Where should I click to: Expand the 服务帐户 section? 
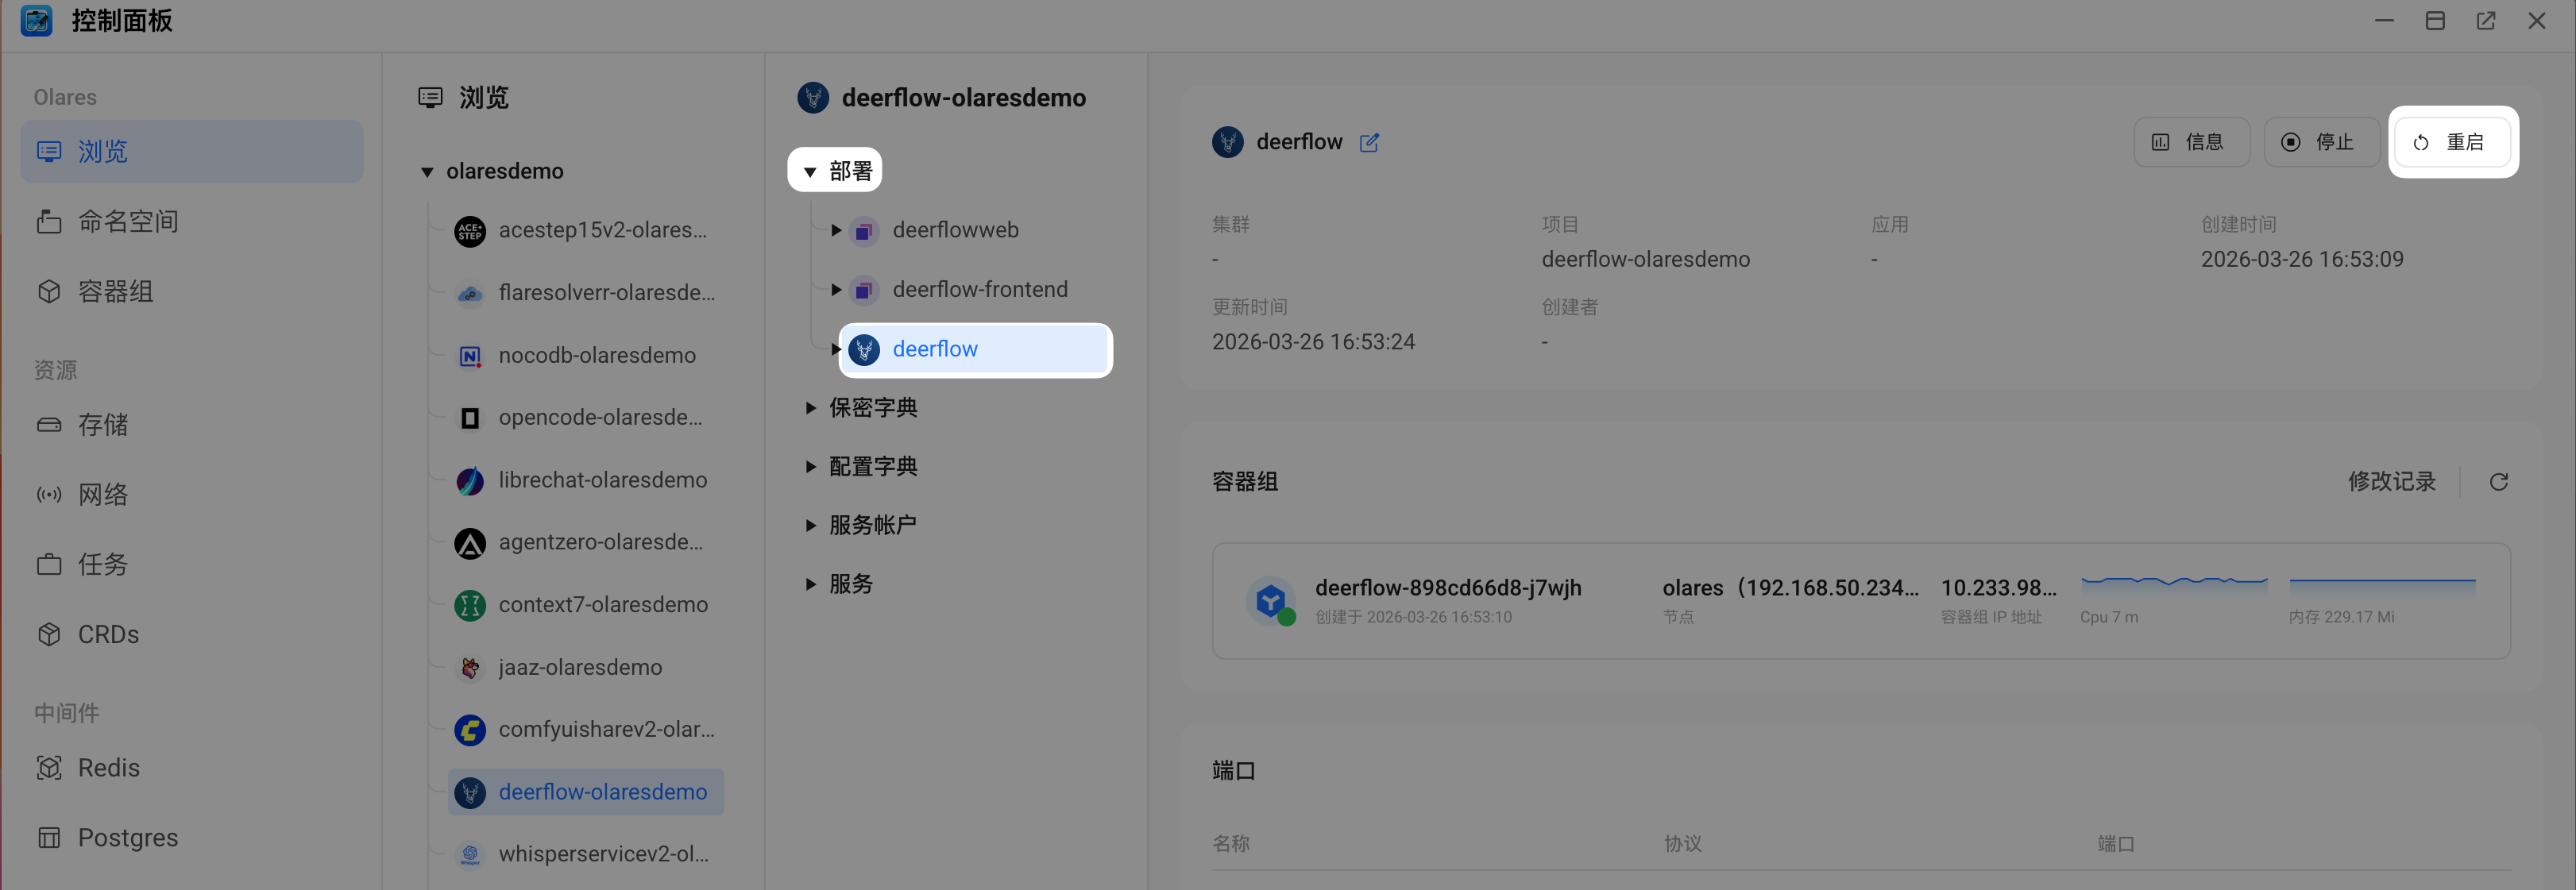pos(810,526)
